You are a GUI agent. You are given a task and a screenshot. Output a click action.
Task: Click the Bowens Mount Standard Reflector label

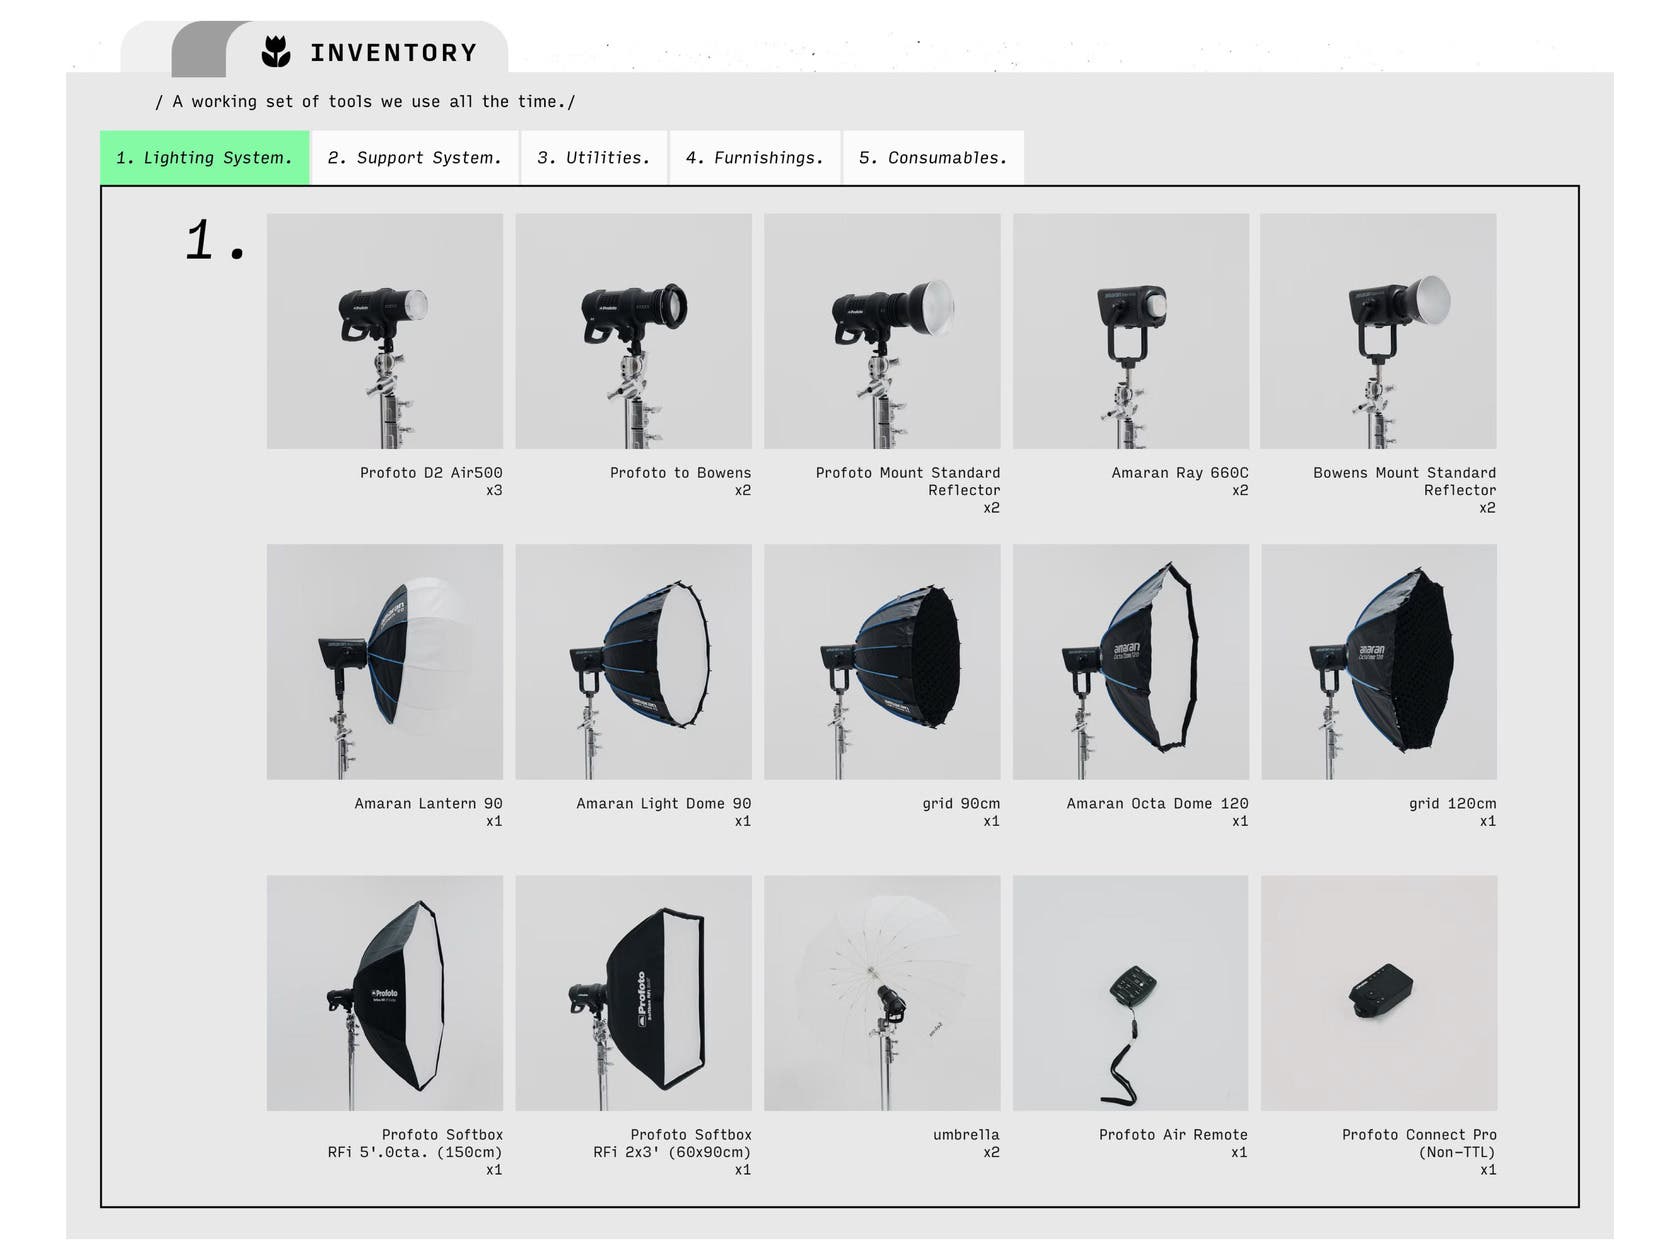[1404, 481]
